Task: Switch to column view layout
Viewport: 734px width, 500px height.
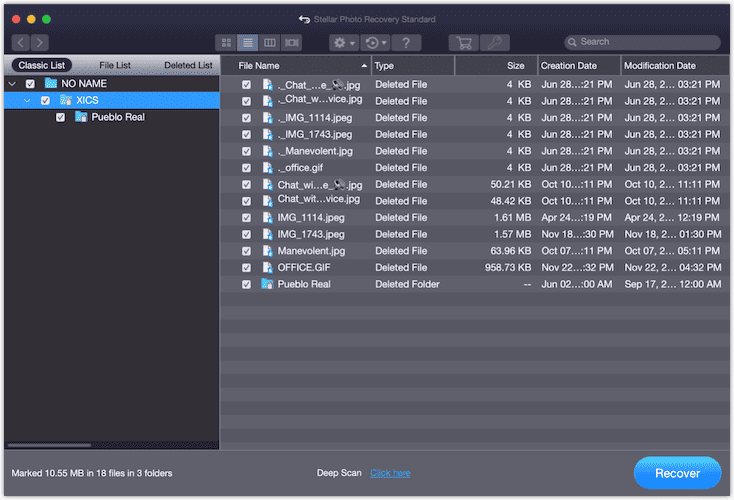Action: pyautogui.click(x=269, y=42)
